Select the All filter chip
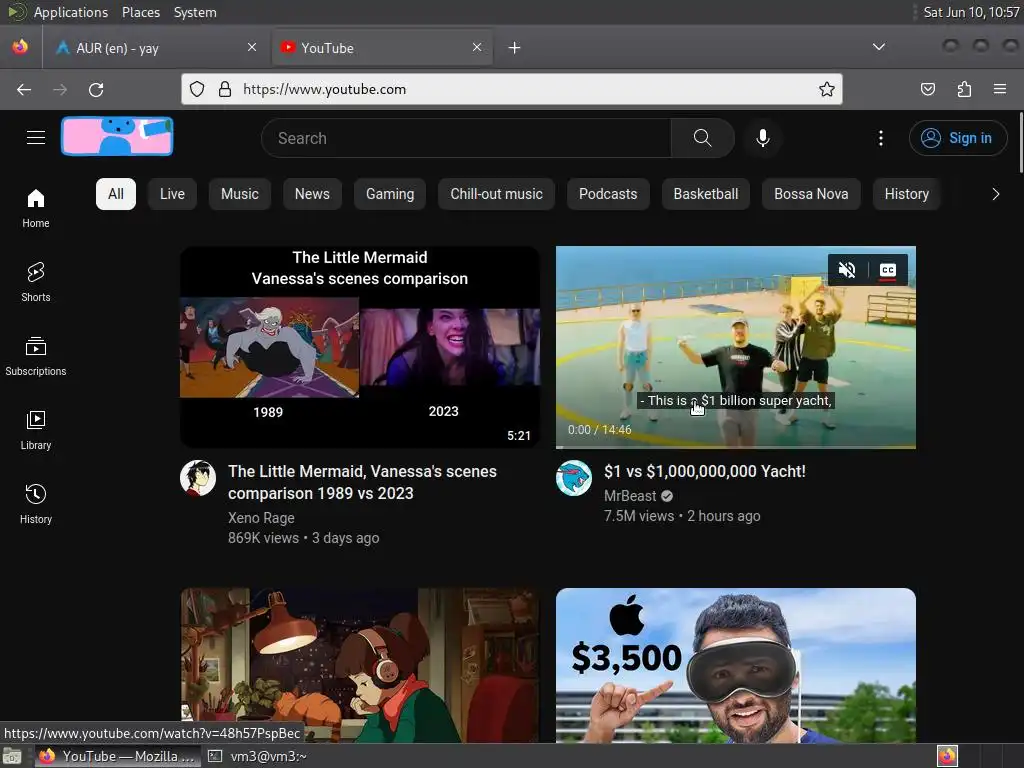Screen dimensions: 1024x768 (116, 194)
